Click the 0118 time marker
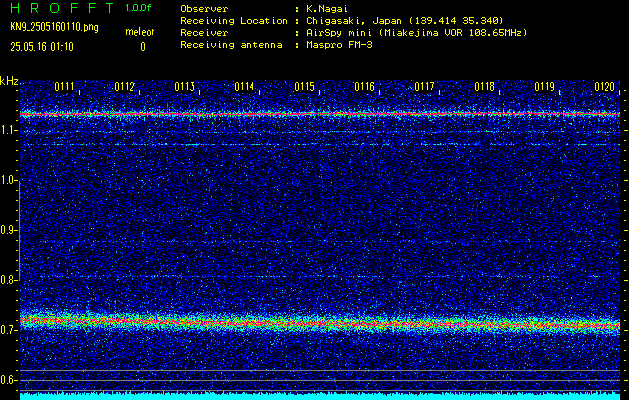Screen dimensions: 629x400 pos(484,86)
